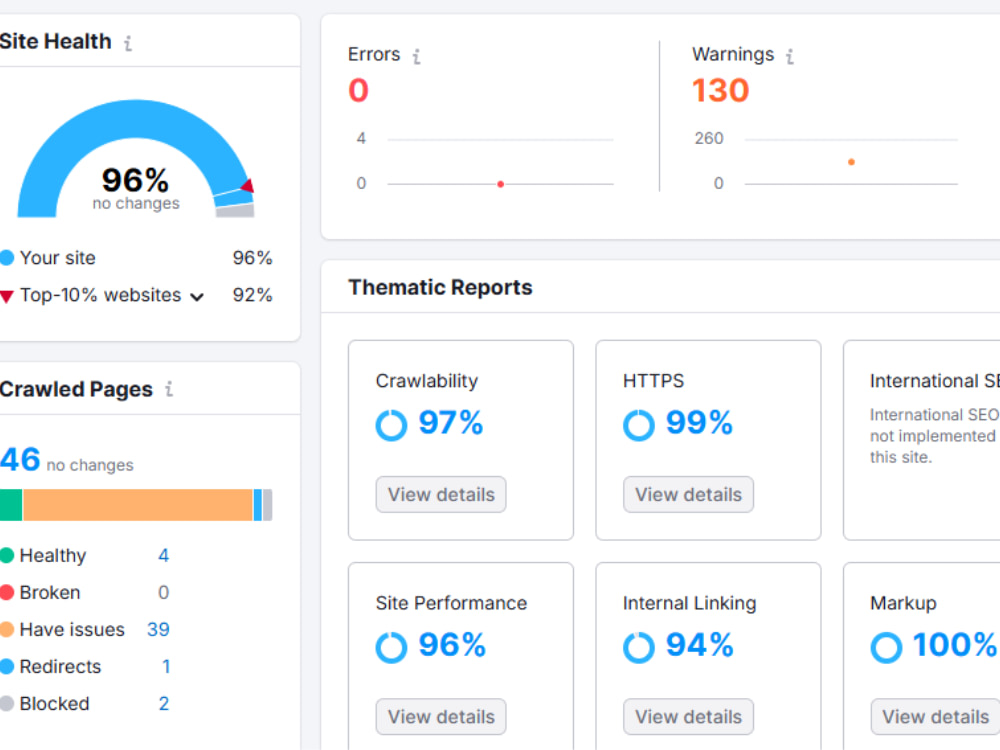
Task: Open View details for Site Performance
Action: [441, 717]
